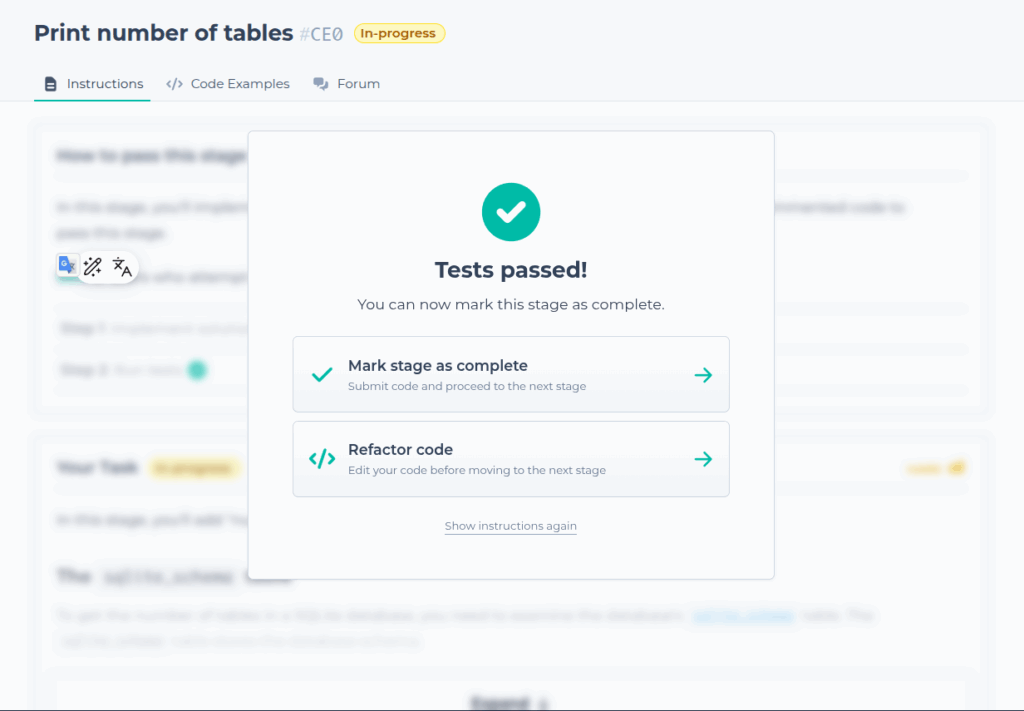Screen dimensions: 1024x711
Task: Click the magic wand sparkle icon
Action: click(x=93, y=266)
